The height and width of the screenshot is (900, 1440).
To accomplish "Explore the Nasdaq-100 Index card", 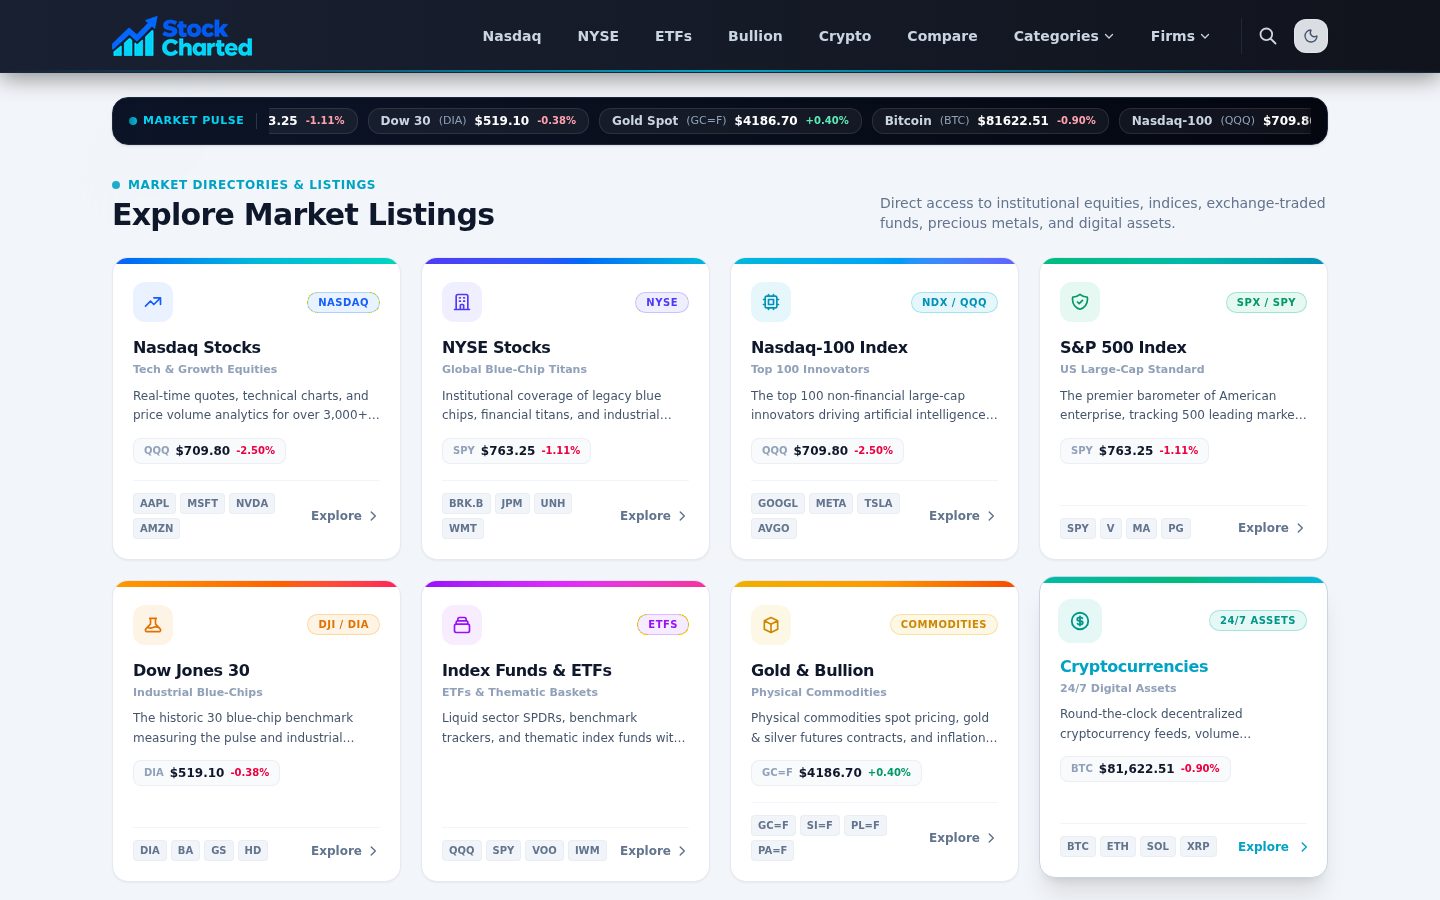I will point(962,516).
